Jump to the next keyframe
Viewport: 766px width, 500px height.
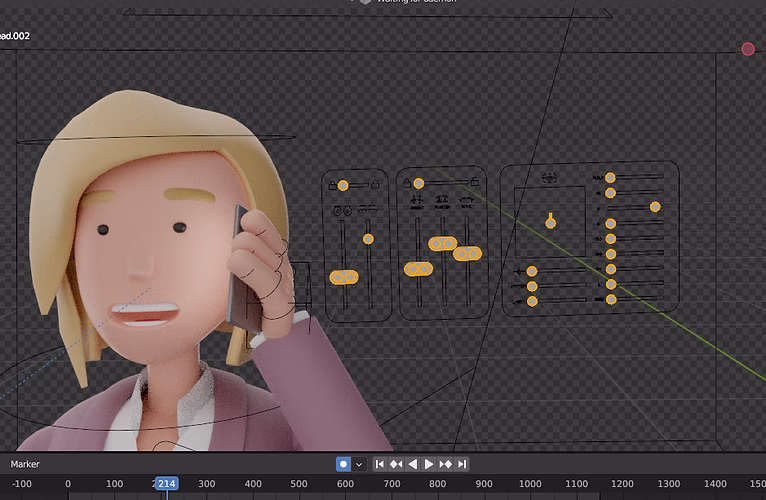(x=446, y=464)
